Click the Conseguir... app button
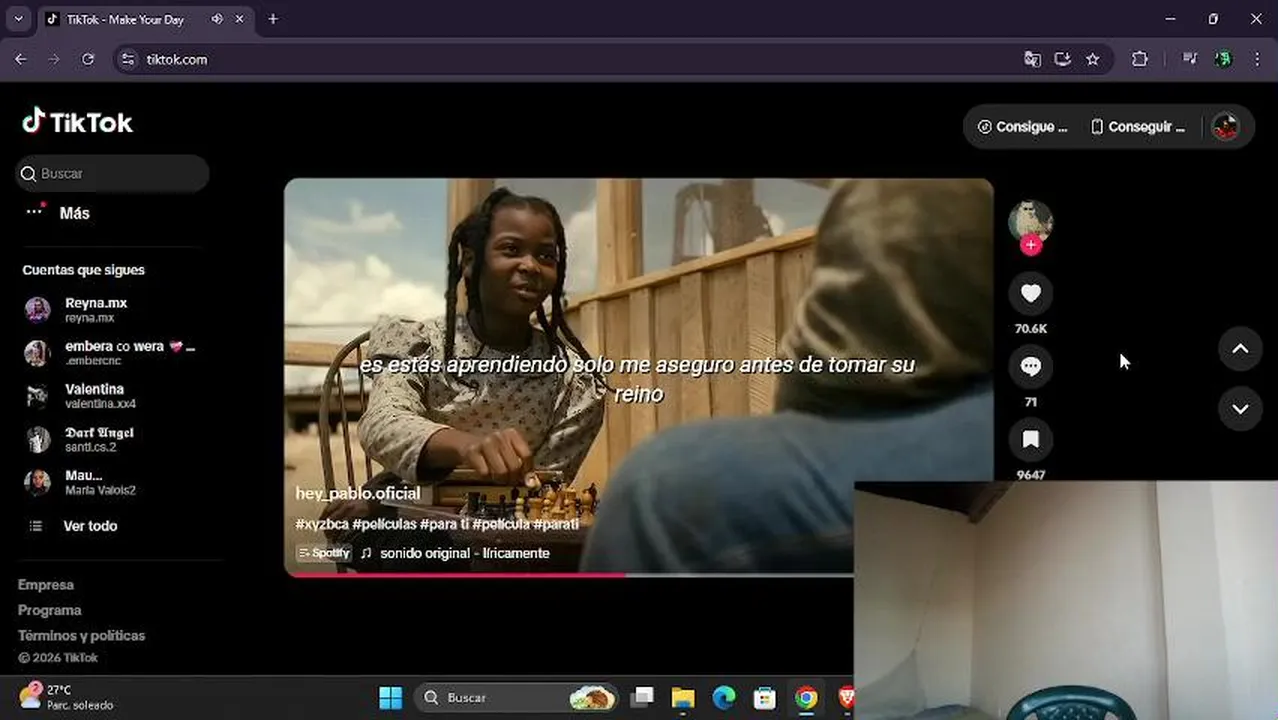 click(x=1138, y=127)
